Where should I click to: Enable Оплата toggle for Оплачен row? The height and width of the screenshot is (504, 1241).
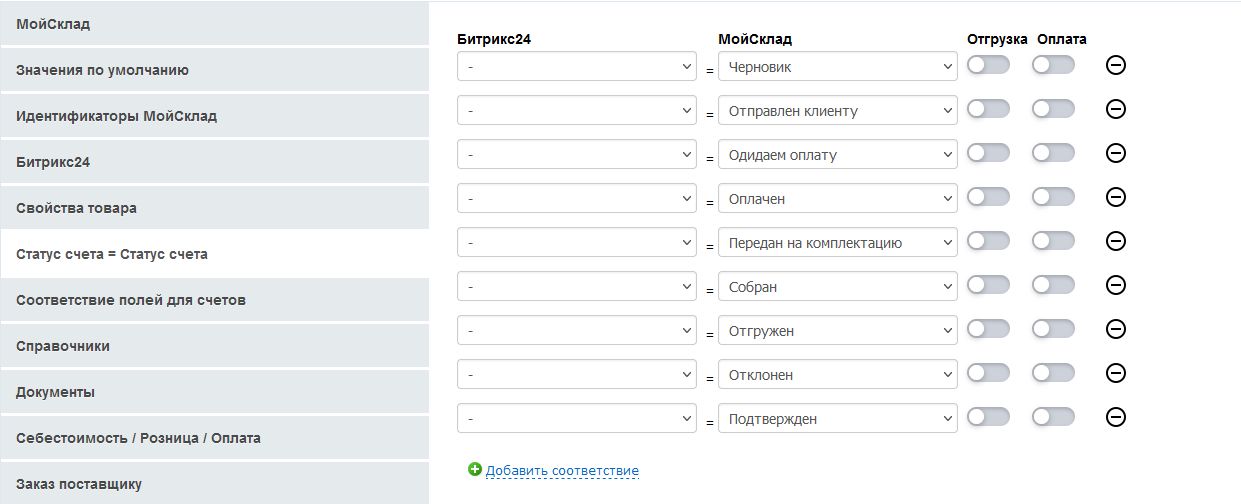(1053, 197)
